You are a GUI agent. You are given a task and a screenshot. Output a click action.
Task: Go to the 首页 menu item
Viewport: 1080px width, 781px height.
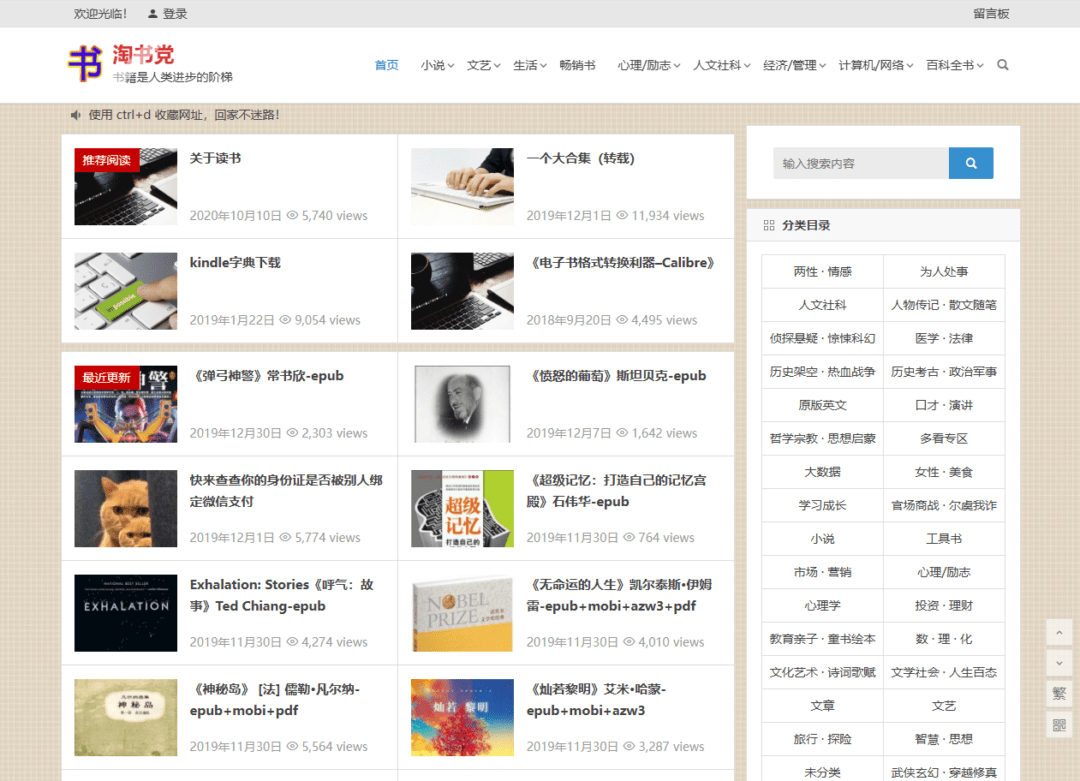point(386,65)
